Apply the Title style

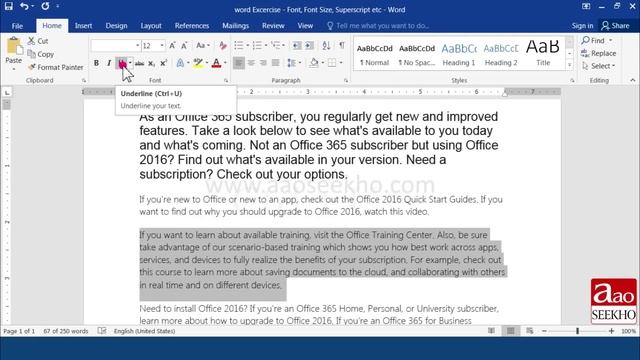pyautogui.click(x=543, y=55)
